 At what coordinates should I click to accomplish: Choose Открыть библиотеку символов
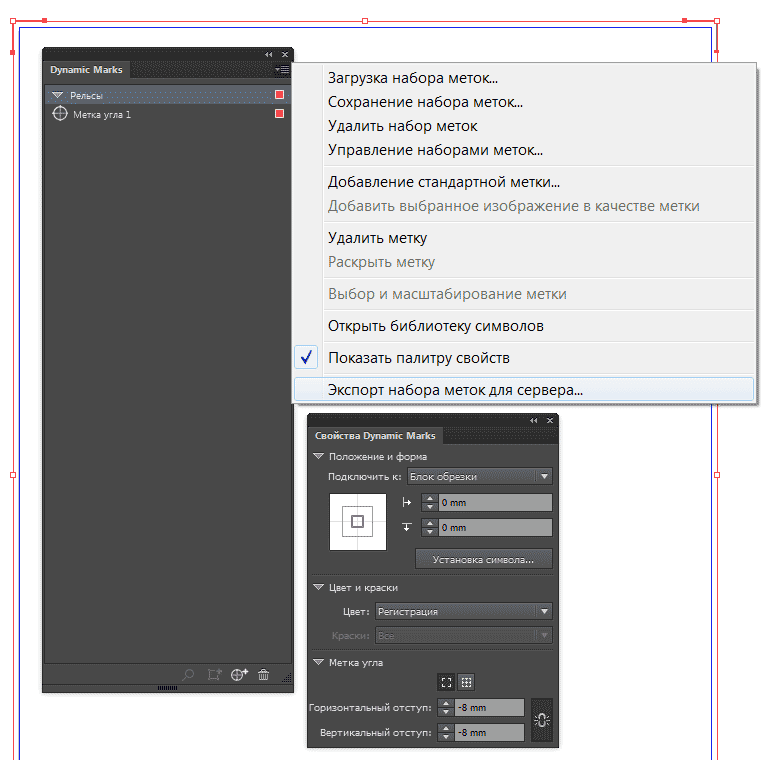(523, 326)
